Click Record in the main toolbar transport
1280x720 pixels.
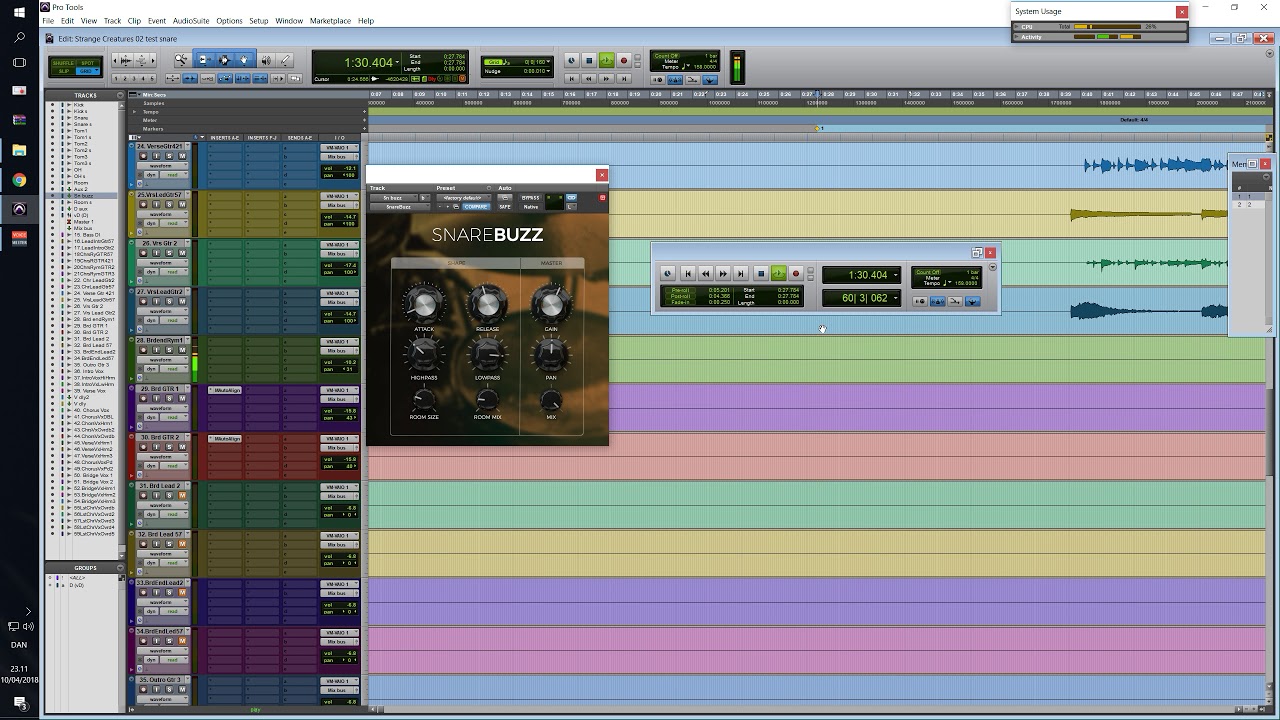pos(623,60)
